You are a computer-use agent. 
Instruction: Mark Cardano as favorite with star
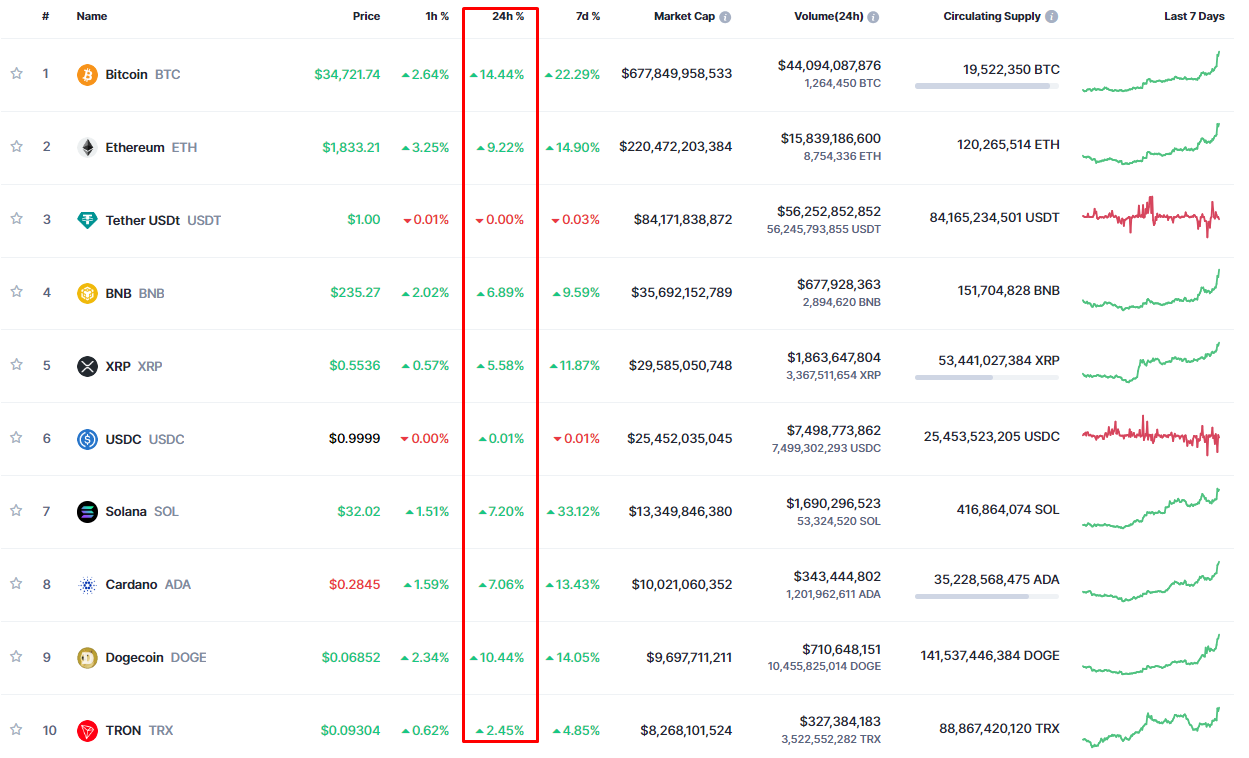(17, 584)
